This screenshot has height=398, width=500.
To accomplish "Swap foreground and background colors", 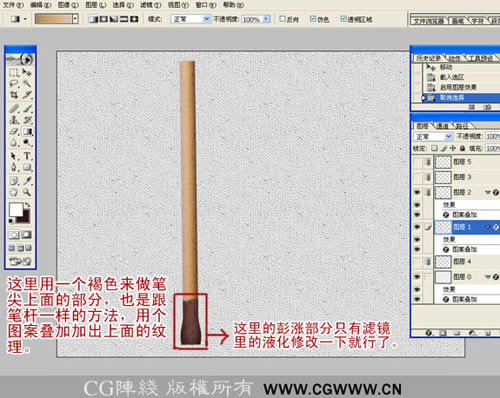I will [x=28, y=205].
